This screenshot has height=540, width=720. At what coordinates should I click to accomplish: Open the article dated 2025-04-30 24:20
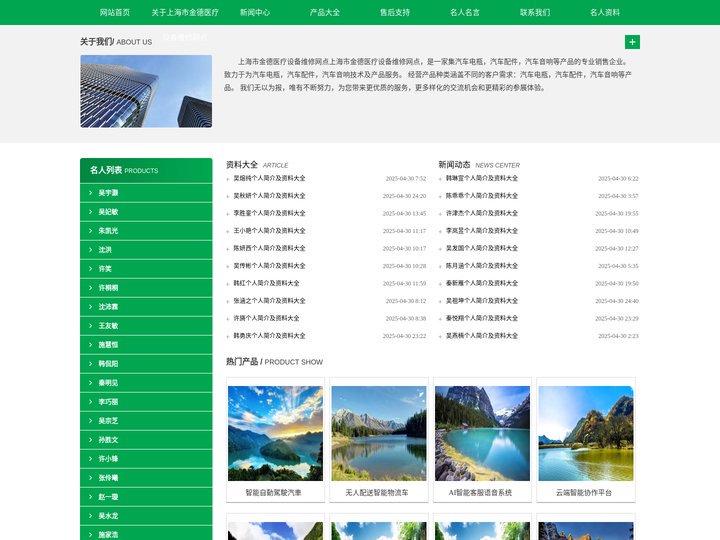point(269,196)
